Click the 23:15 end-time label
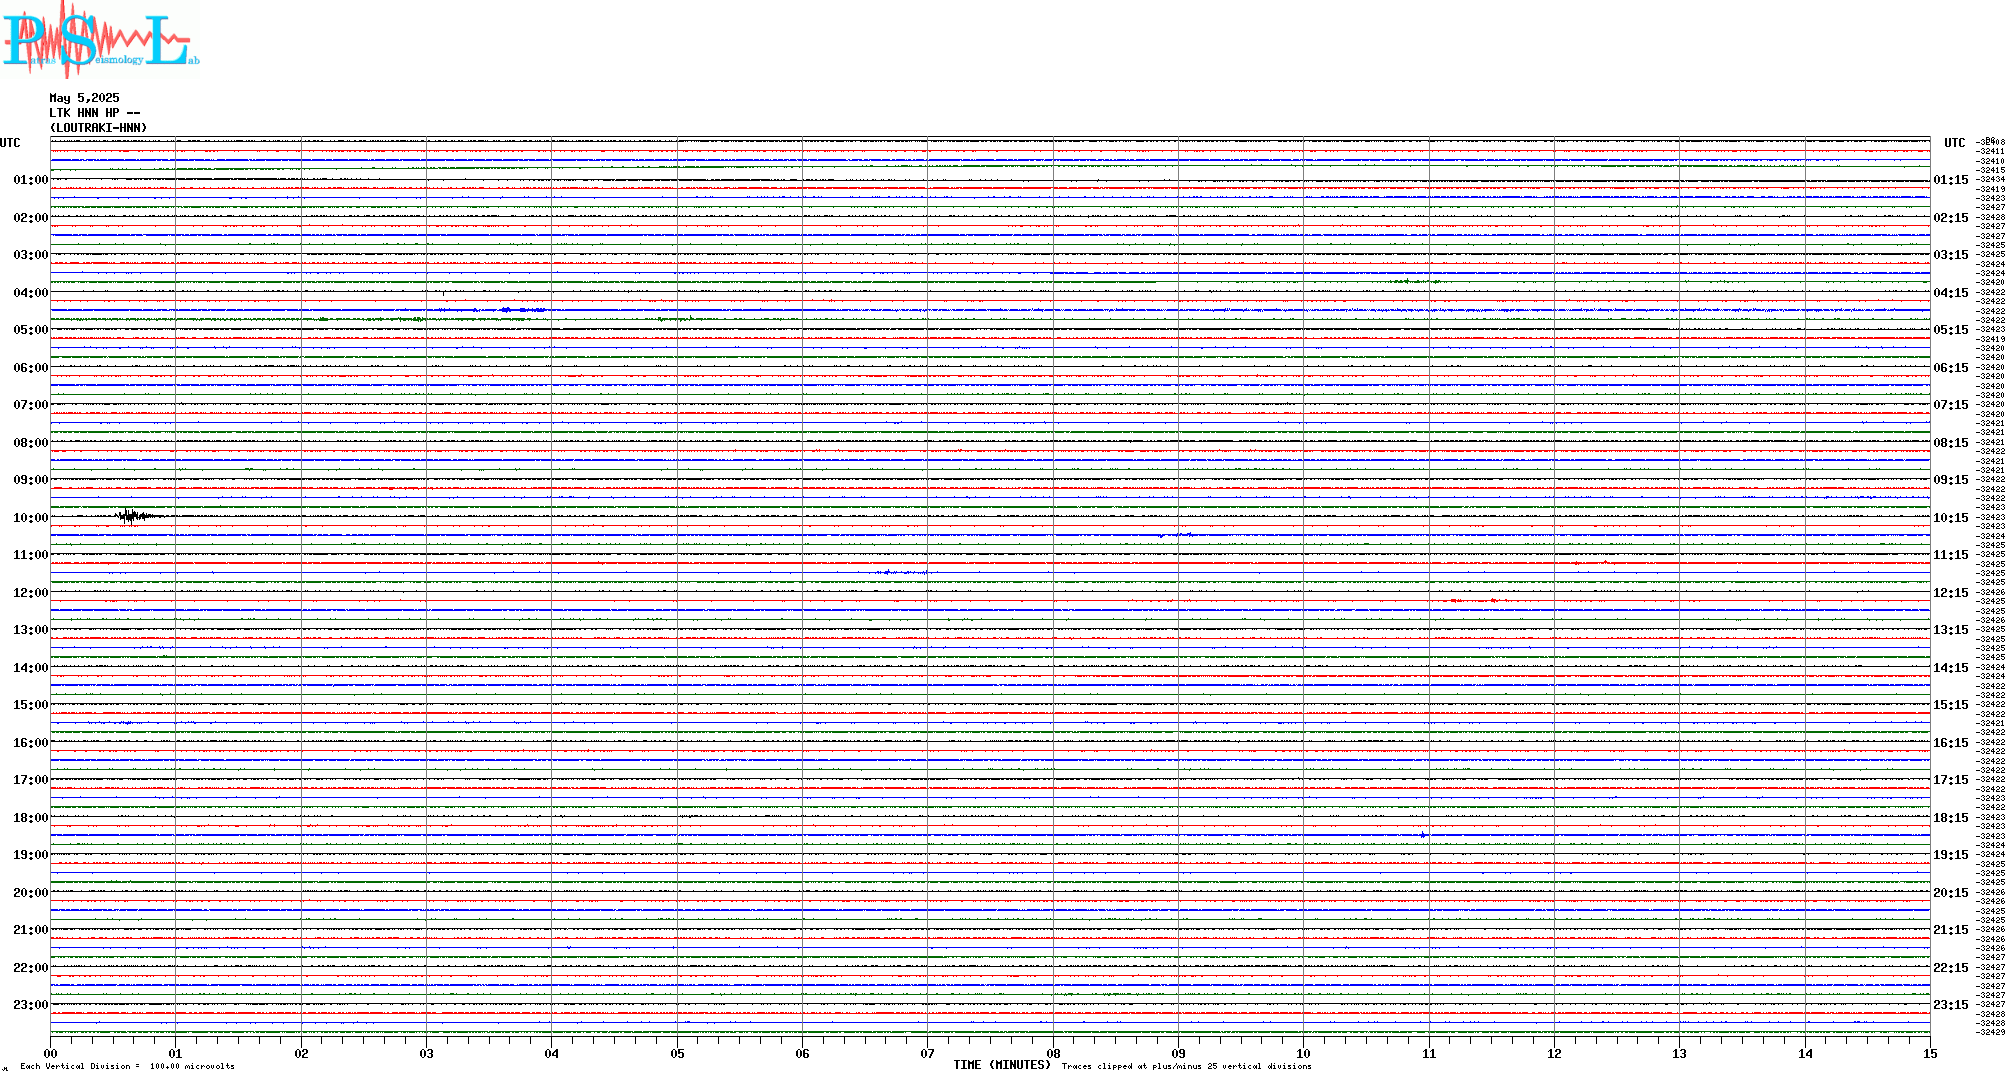The height and width of the screenshot is (1080, 2010). tap(1951, 1005)
